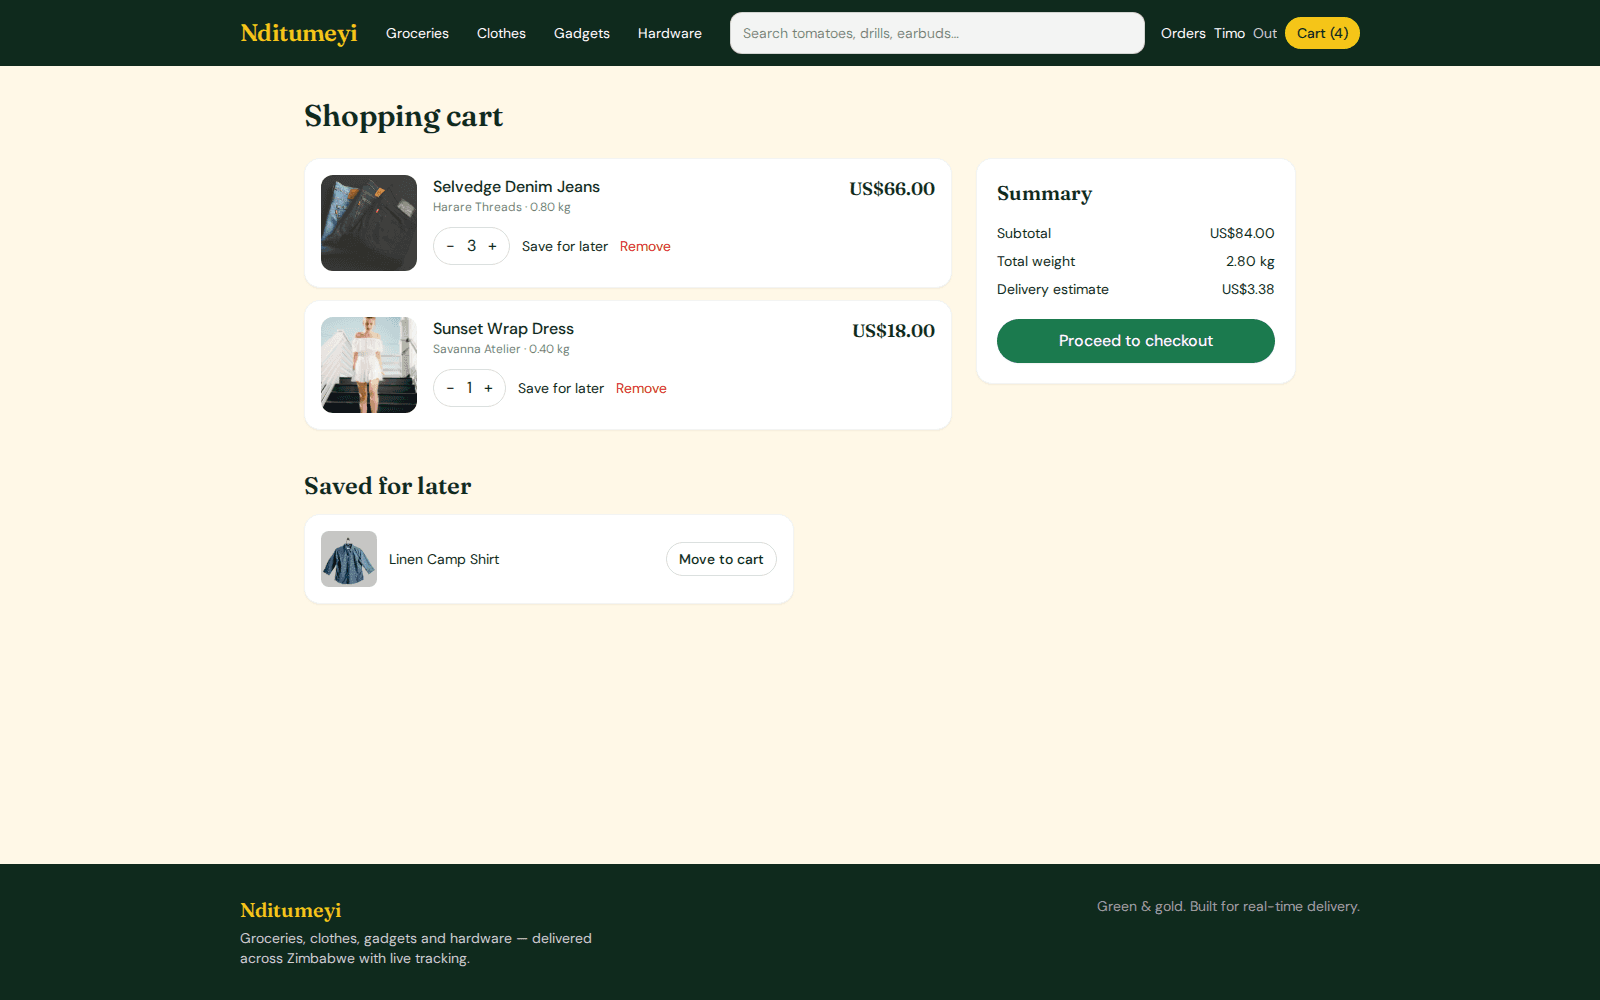The height and width of the screenshot is (1000, 1600).
Task: Increase quantity of Selvedge Denim Jeans
Action: (492, 246)
